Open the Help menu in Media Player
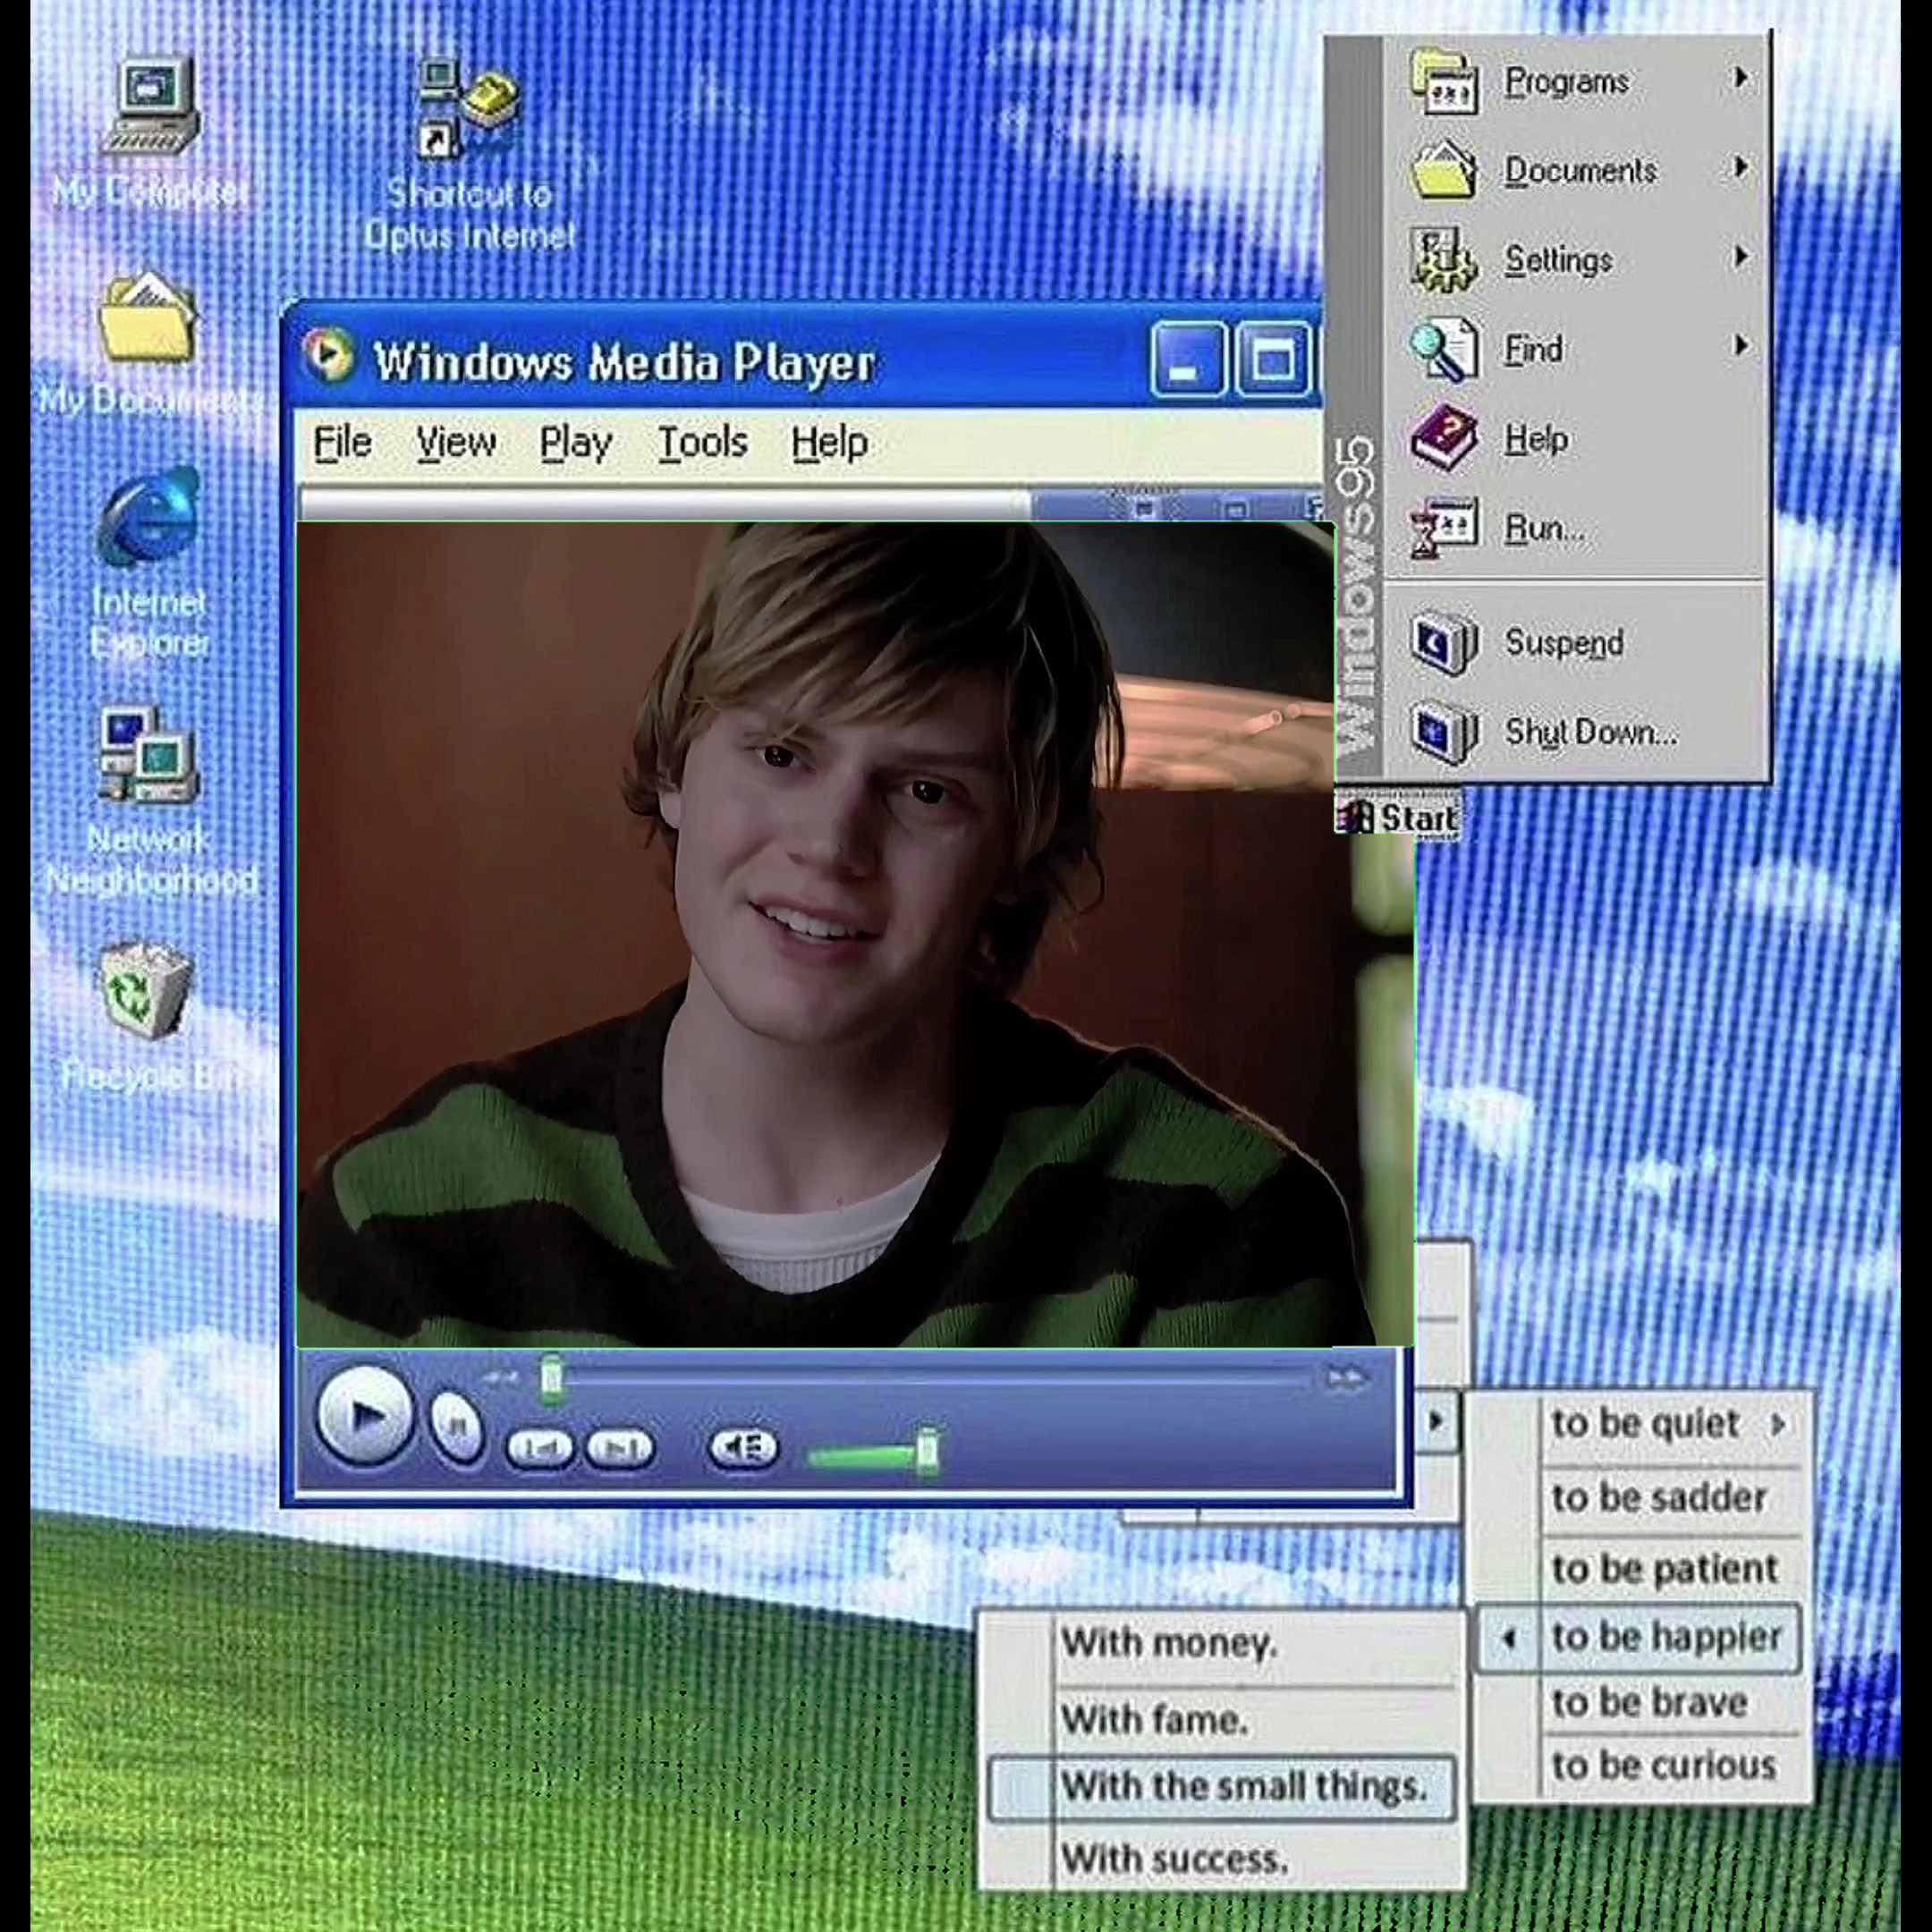 829,443
